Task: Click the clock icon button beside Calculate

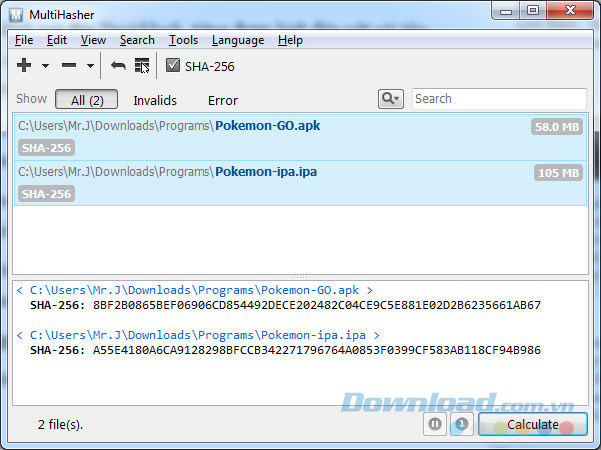Action: pos(461,424)
